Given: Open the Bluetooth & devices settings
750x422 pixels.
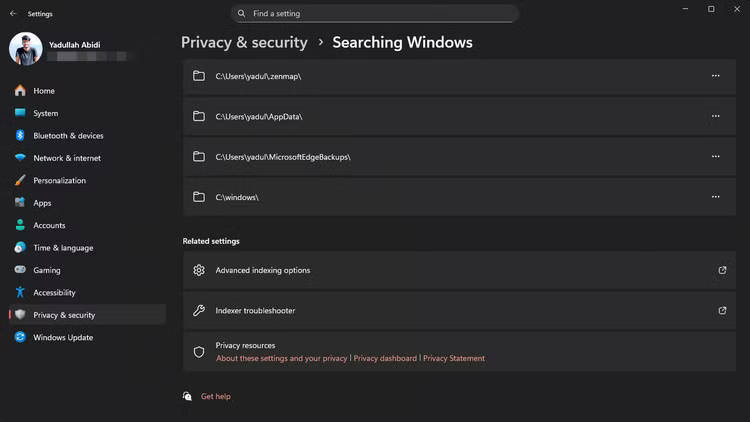Looking at the screenshot, I should 67,136.
